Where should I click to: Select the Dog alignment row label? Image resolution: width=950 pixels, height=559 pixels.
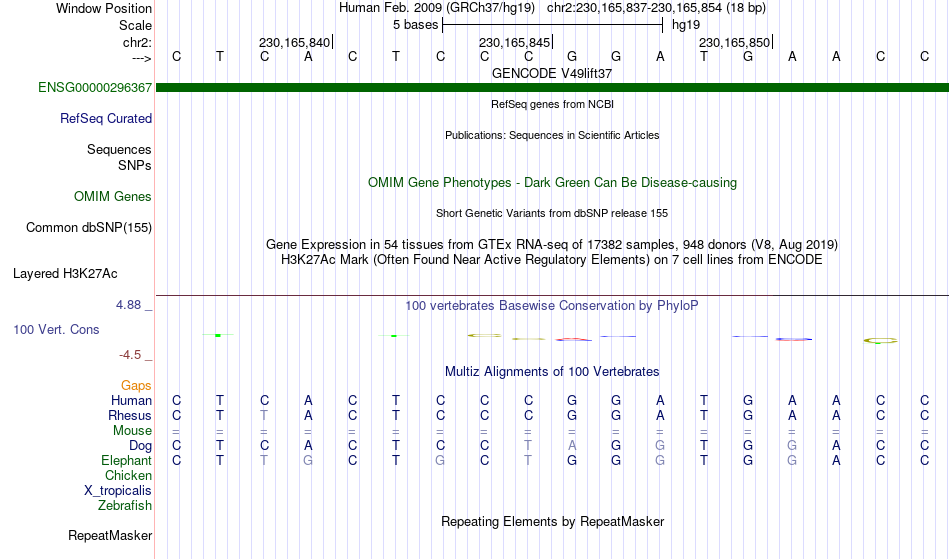(141, 446)
